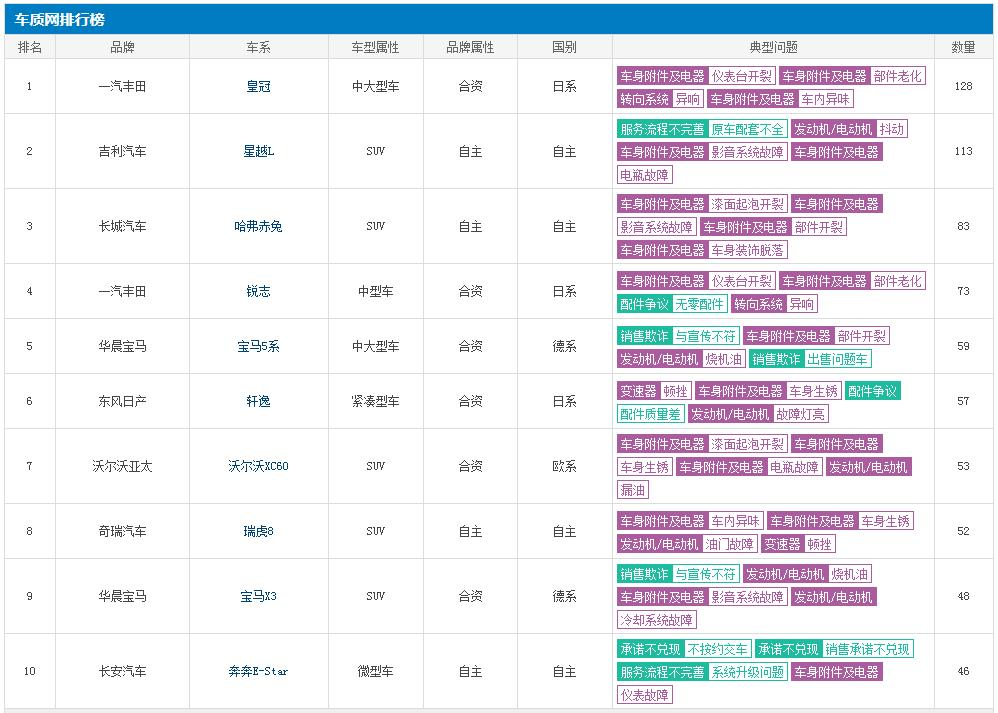Select the 东风日产 brand cell

tap(122, 401)
